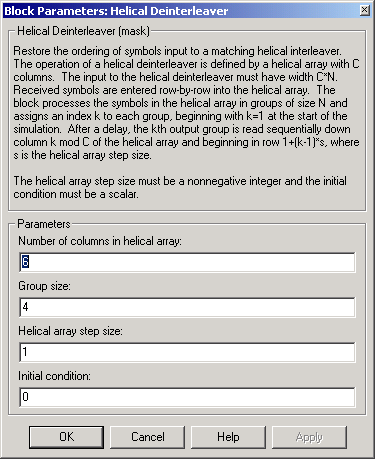Click the 'Initial condition:' label
375x459 pixels.
pos(54,376)
